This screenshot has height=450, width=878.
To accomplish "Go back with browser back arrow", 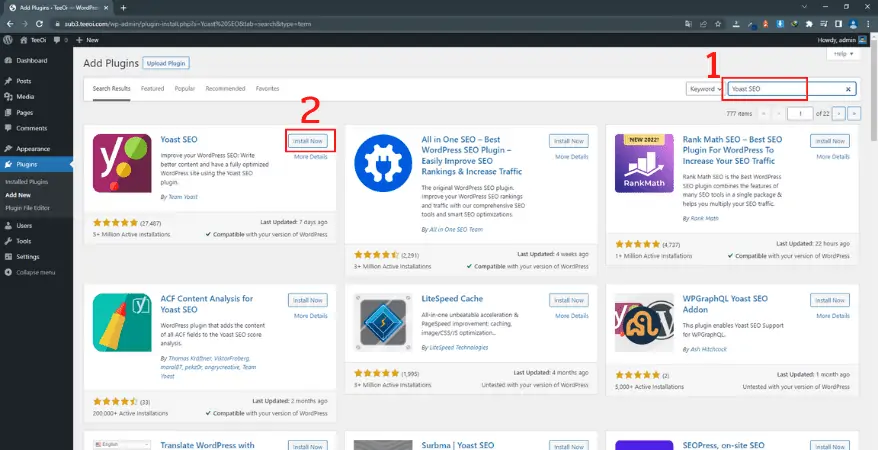I will click(10, 24).
